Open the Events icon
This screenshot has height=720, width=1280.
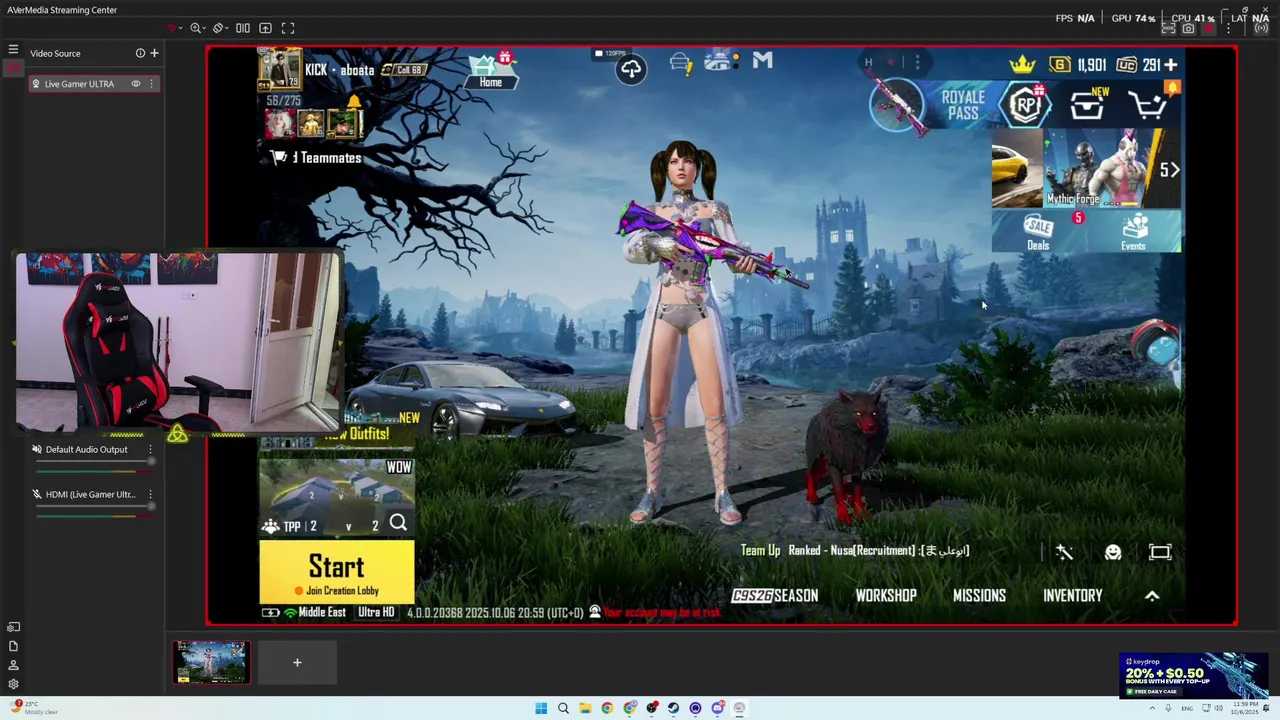(x=1133, y=232)
